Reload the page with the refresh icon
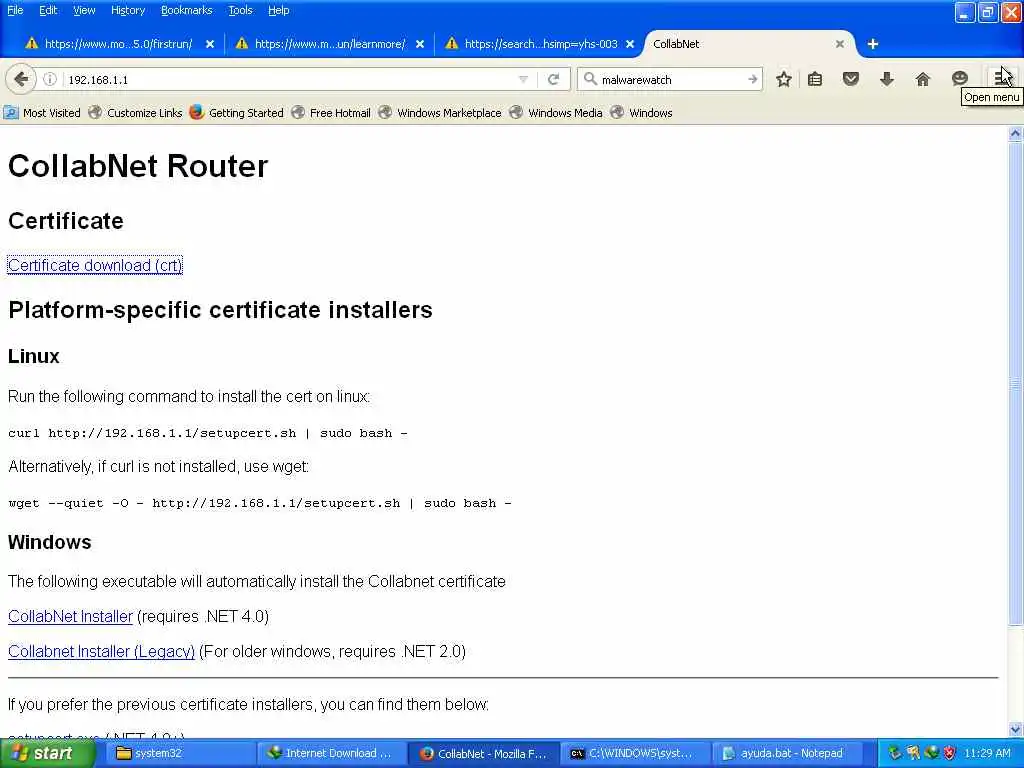This screenshot has width=1024, height=768. 553,79
